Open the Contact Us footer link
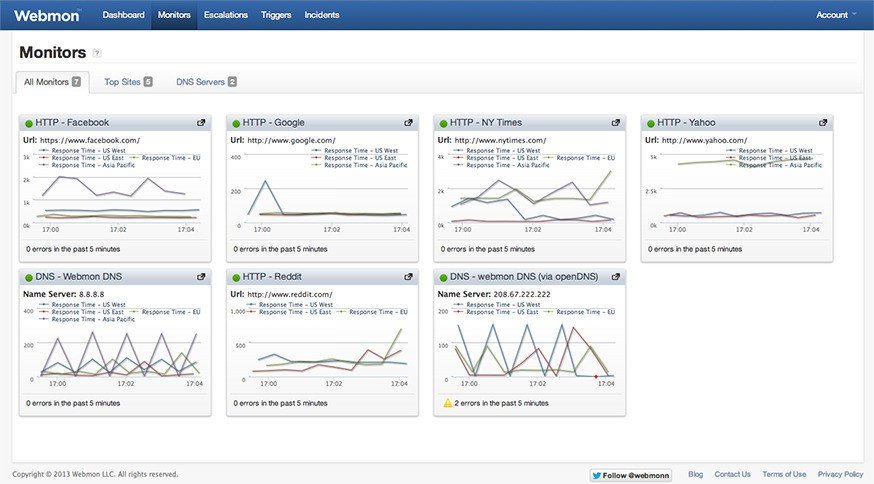This screenshot has height=484, width=874. click(732, 474)
